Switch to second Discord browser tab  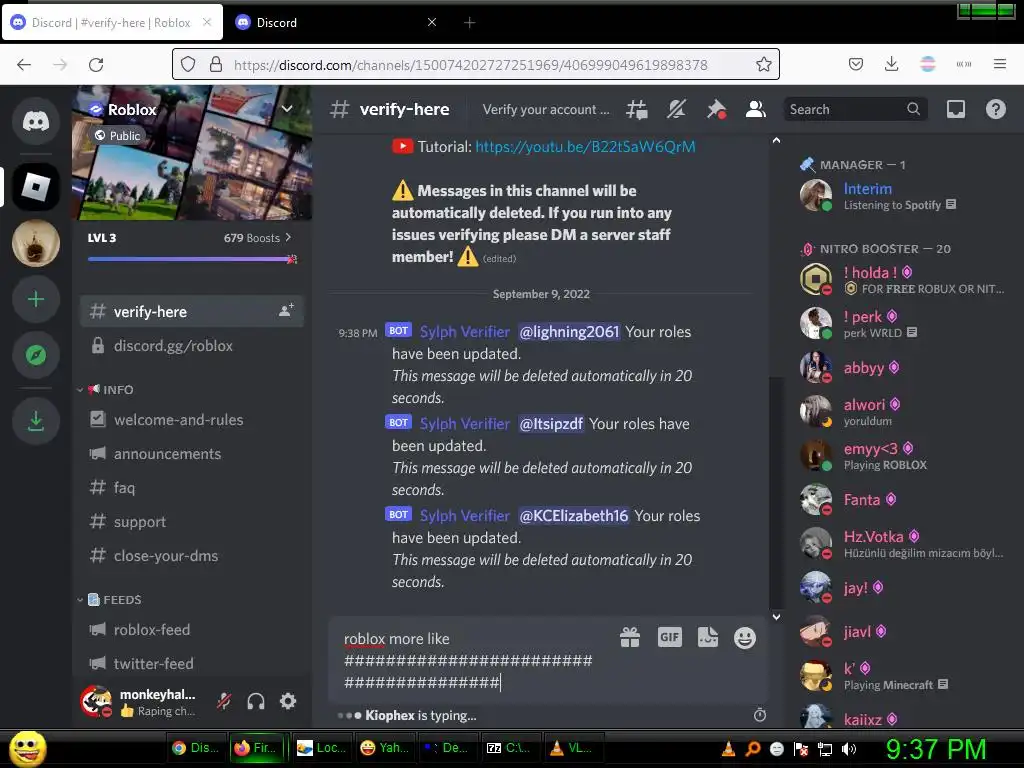point(335,23)
